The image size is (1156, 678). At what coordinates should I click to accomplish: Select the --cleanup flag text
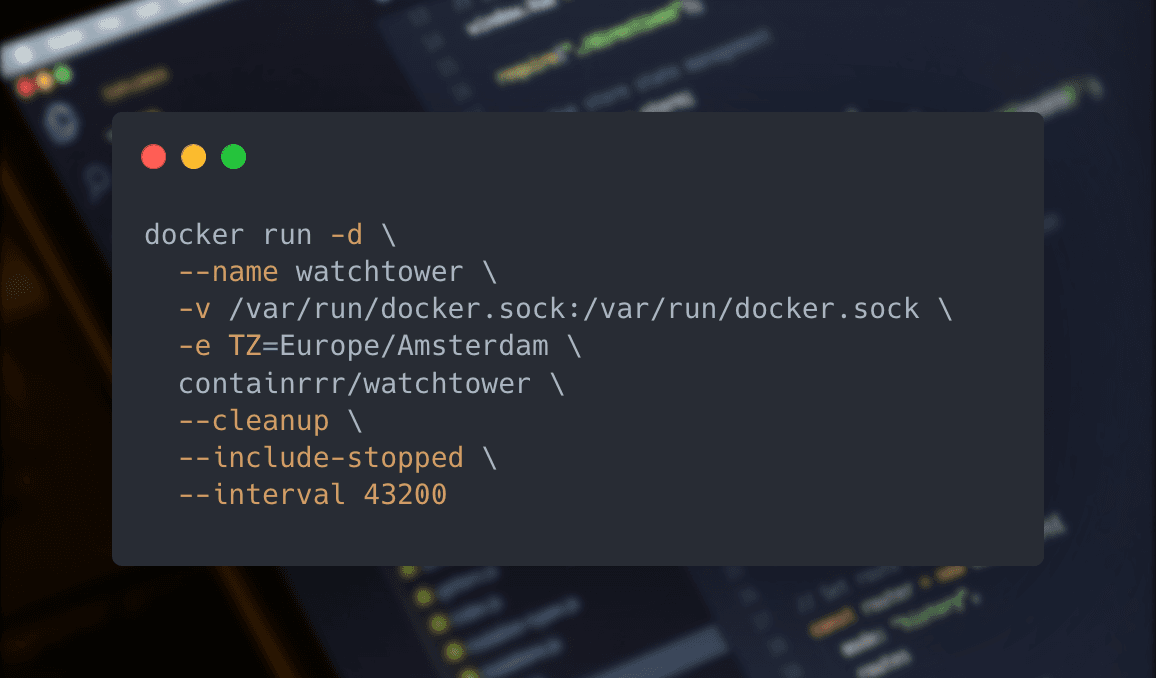click(x=253, y=420)
